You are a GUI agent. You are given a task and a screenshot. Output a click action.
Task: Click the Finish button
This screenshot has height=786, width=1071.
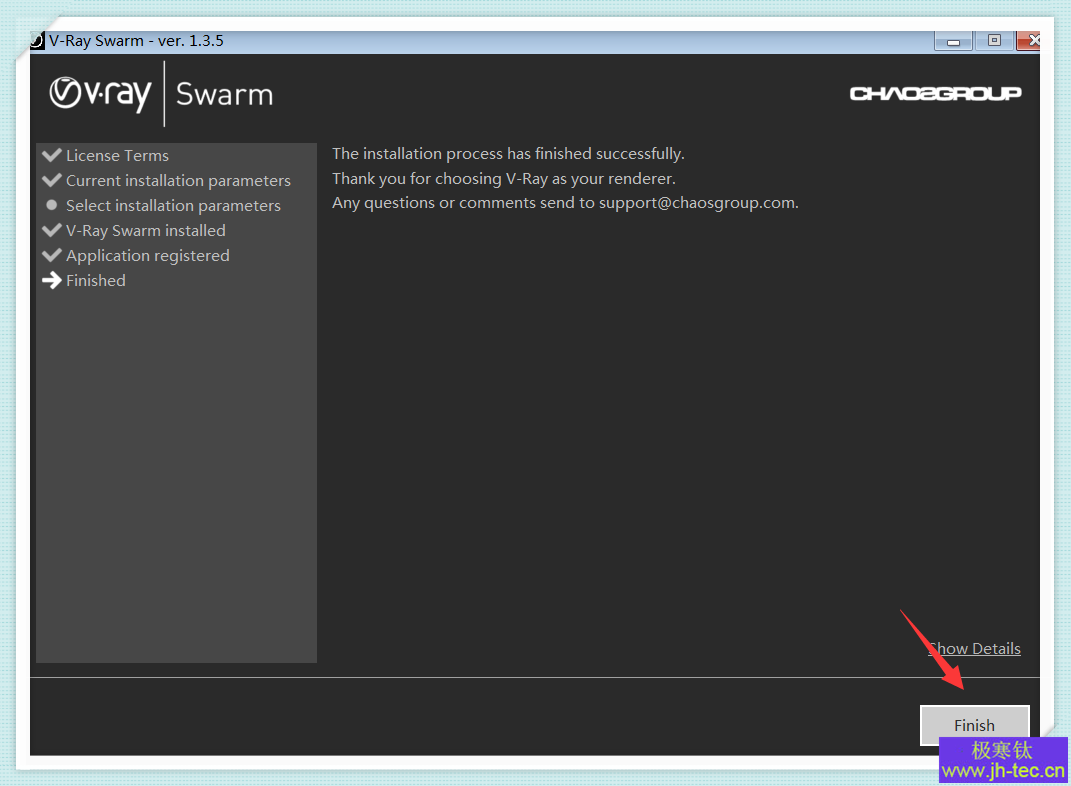[974, 725]
